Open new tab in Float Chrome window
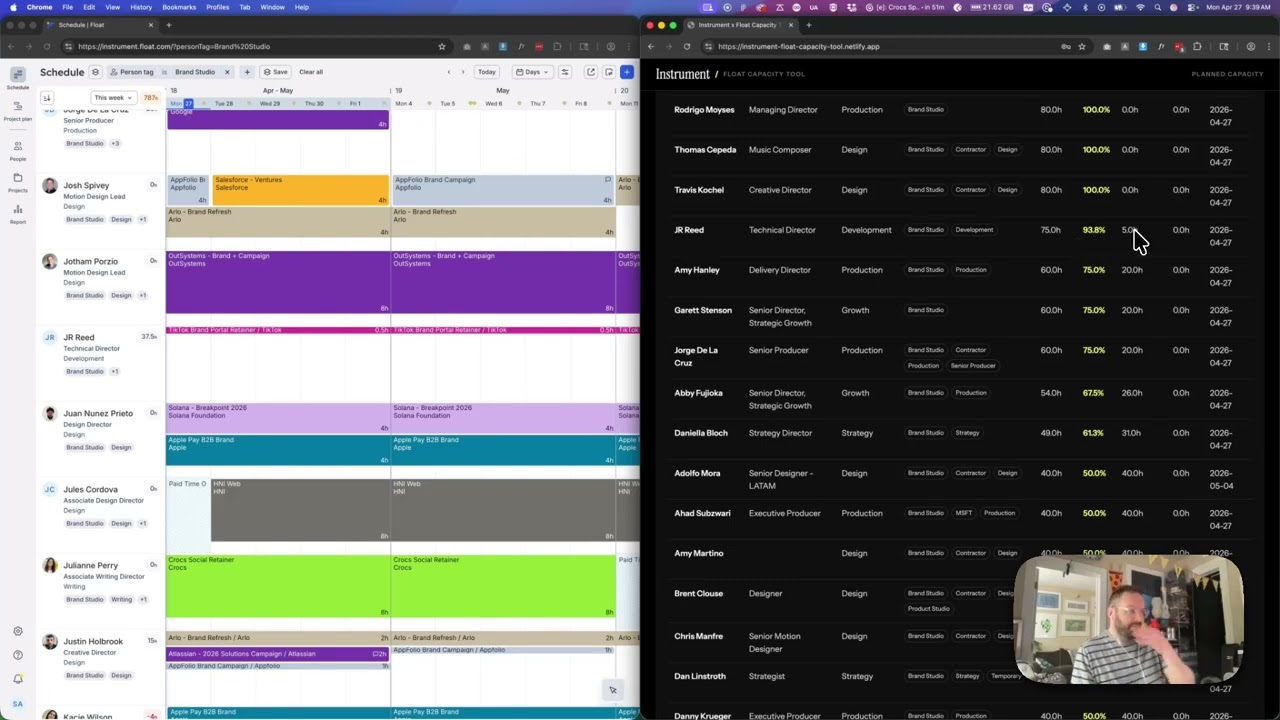Viewport: 1280px width, 720px height. point(168,25)
